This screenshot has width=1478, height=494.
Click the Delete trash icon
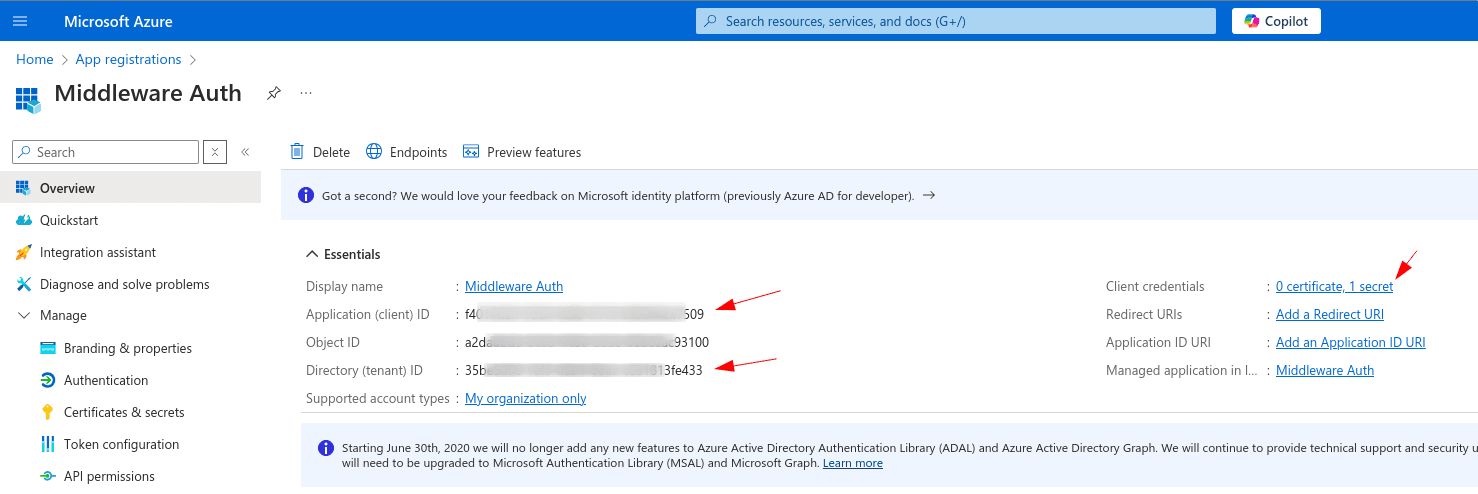click(x=297, y=152)
